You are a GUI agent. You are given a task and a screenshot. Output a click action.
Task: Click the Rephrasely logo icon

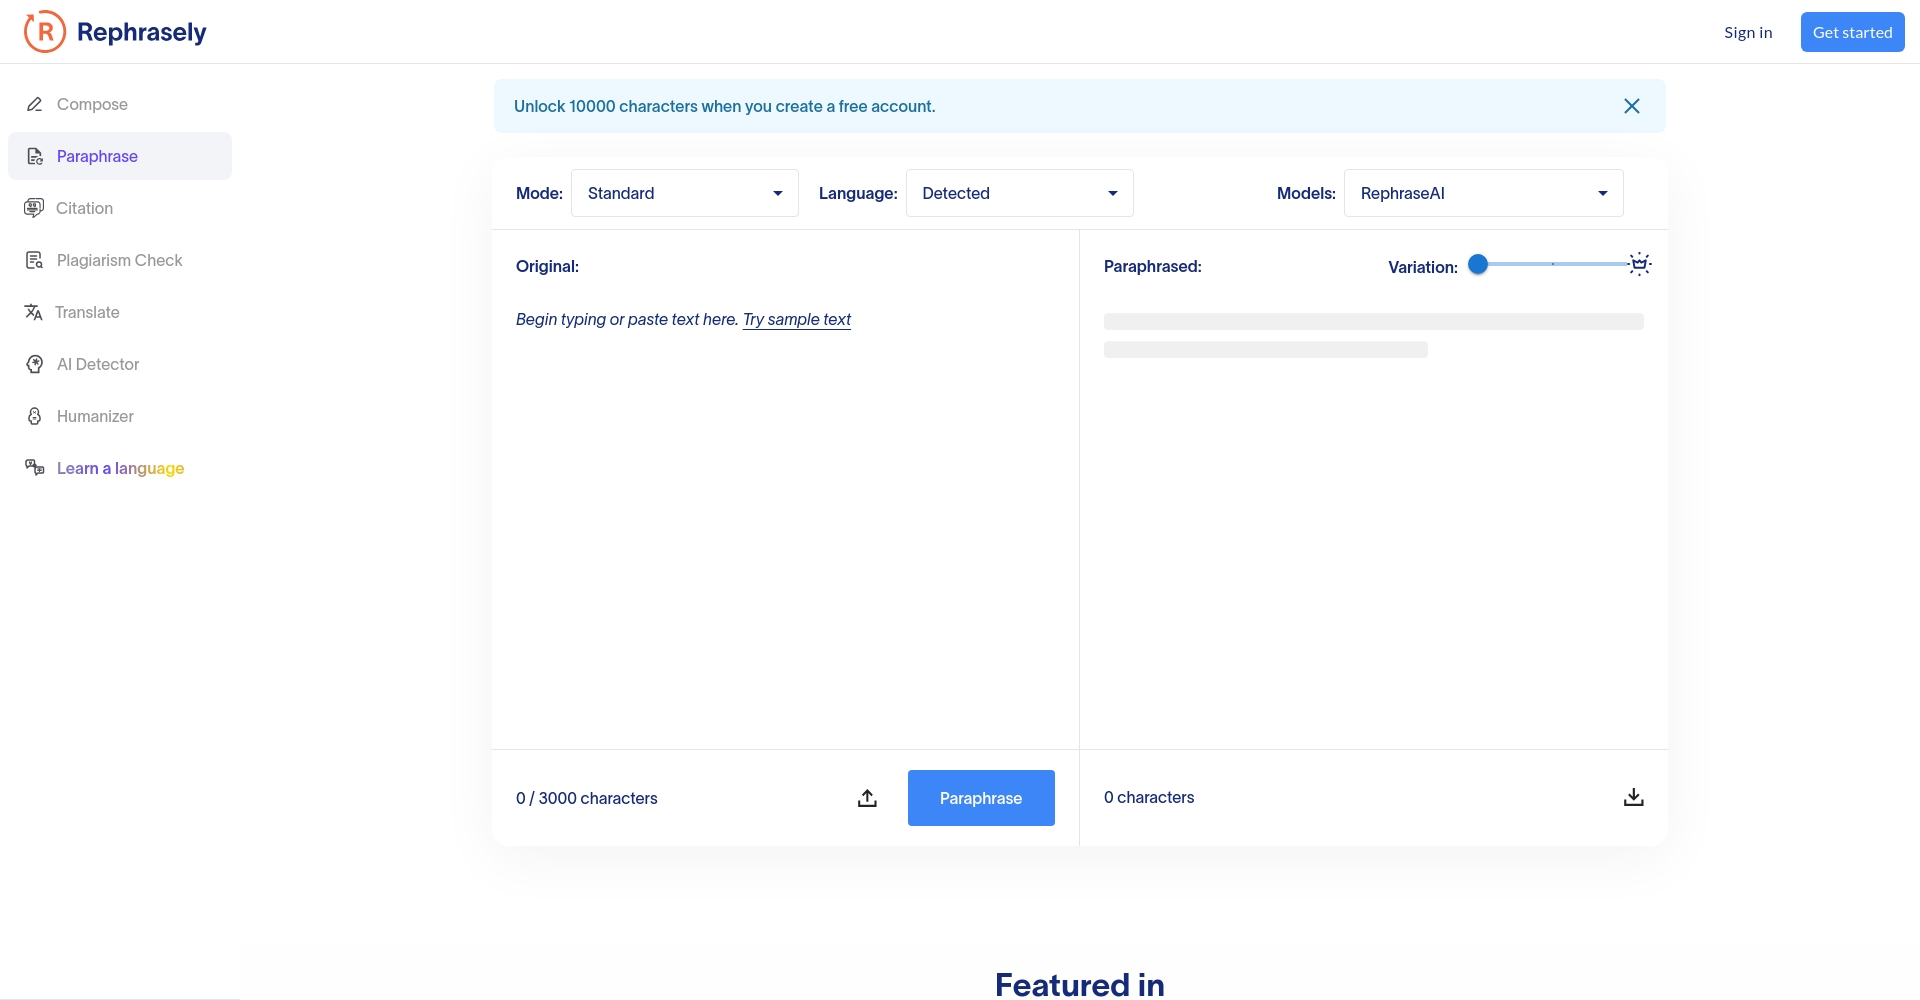(x=45, y=32)
